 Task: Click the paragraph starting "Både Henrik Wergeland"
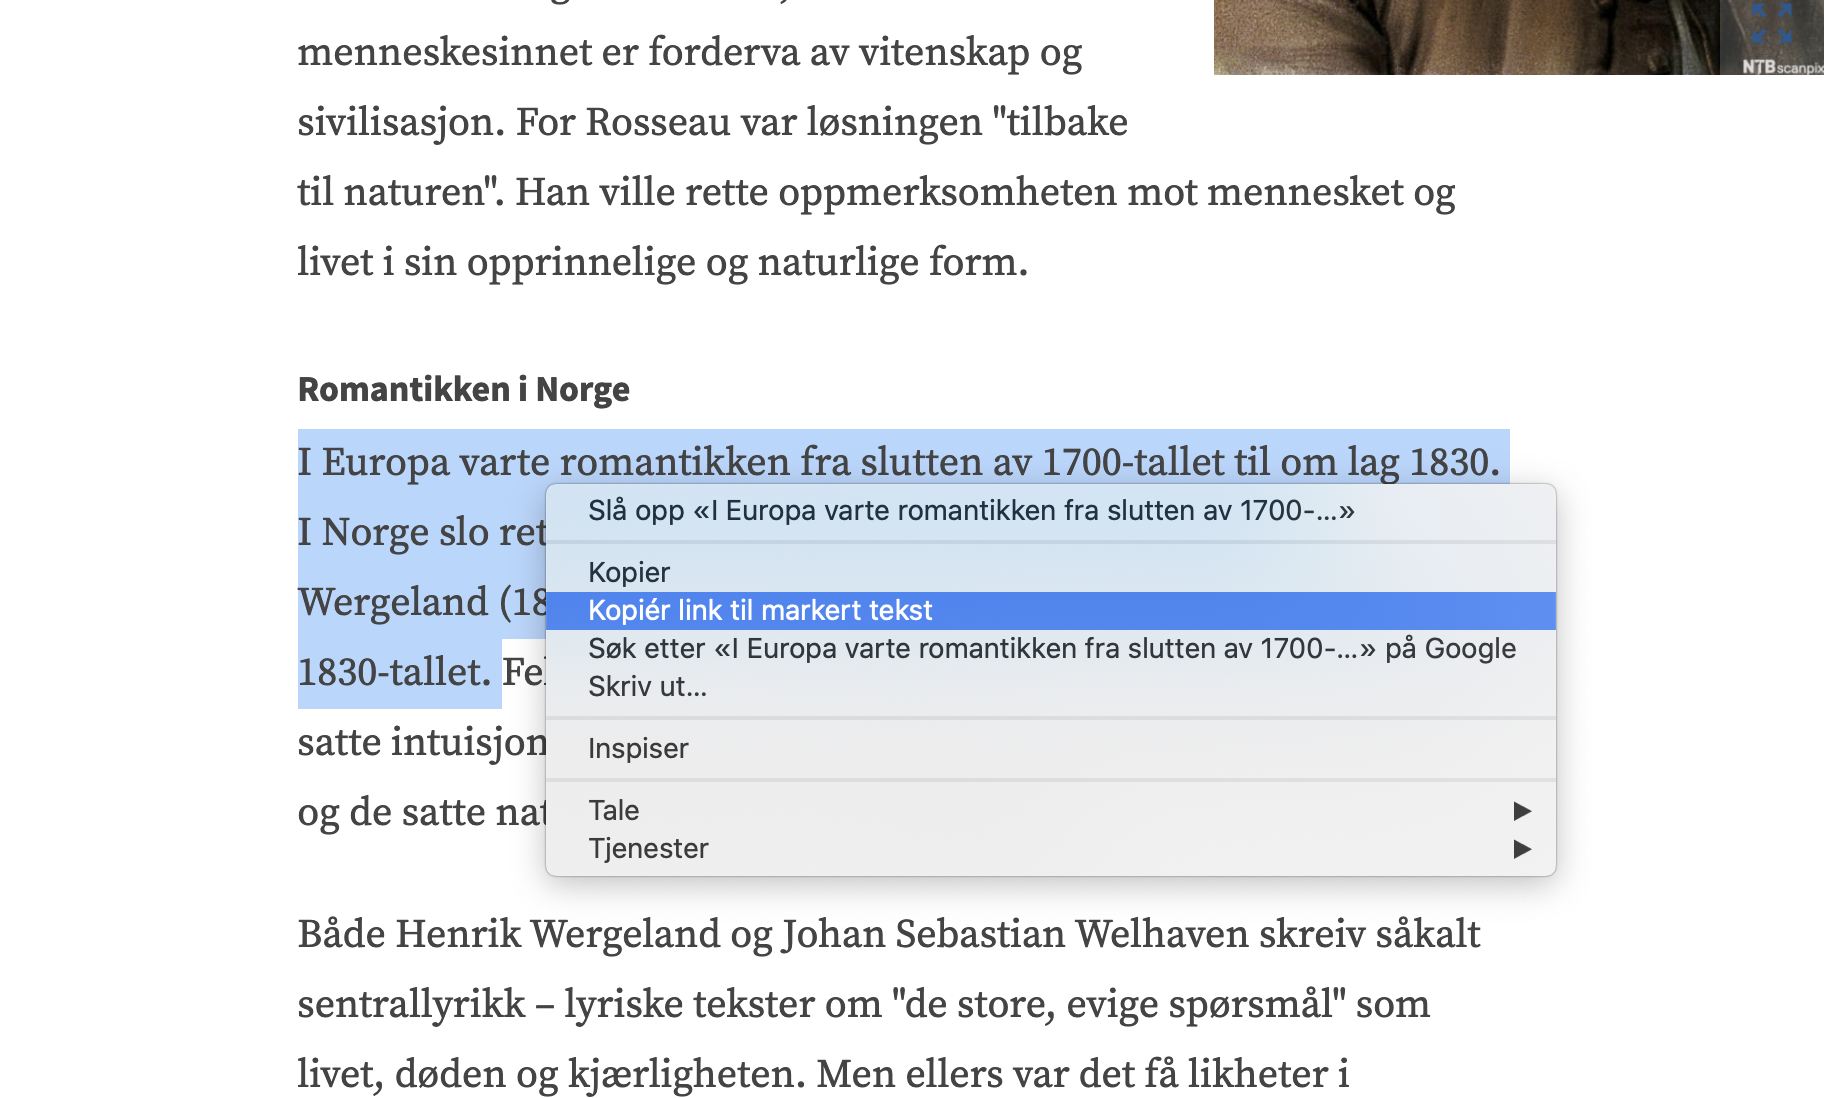pyautogui.click(x=700, y=933)
